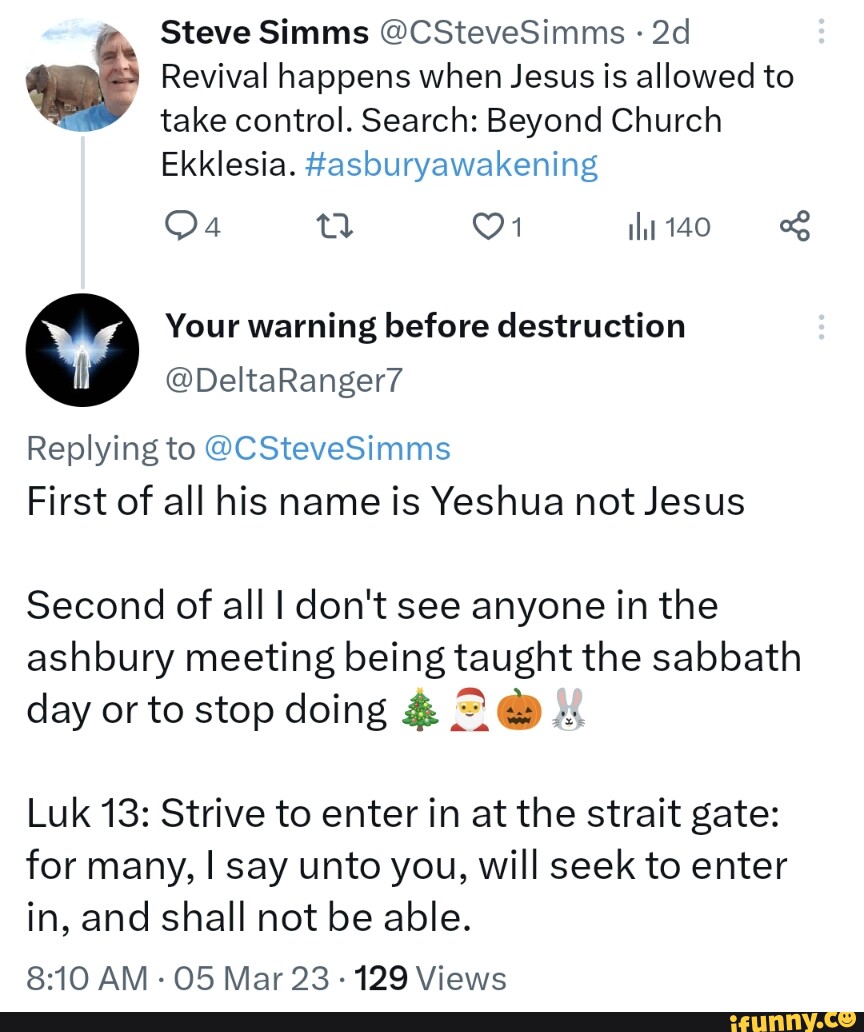
Task: Click the @DeltaRanger7 handle
Action: click(x=282, y=379)
